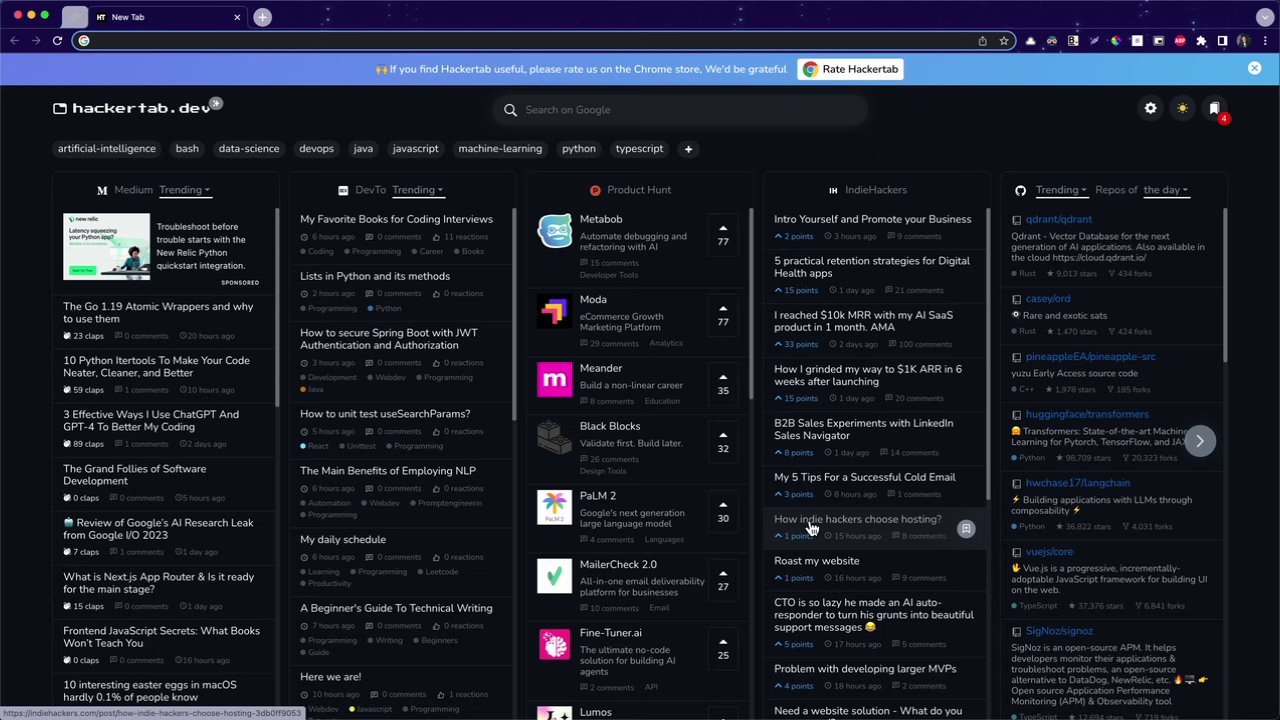Click the Fine-Tuner.ai logo

554,645
